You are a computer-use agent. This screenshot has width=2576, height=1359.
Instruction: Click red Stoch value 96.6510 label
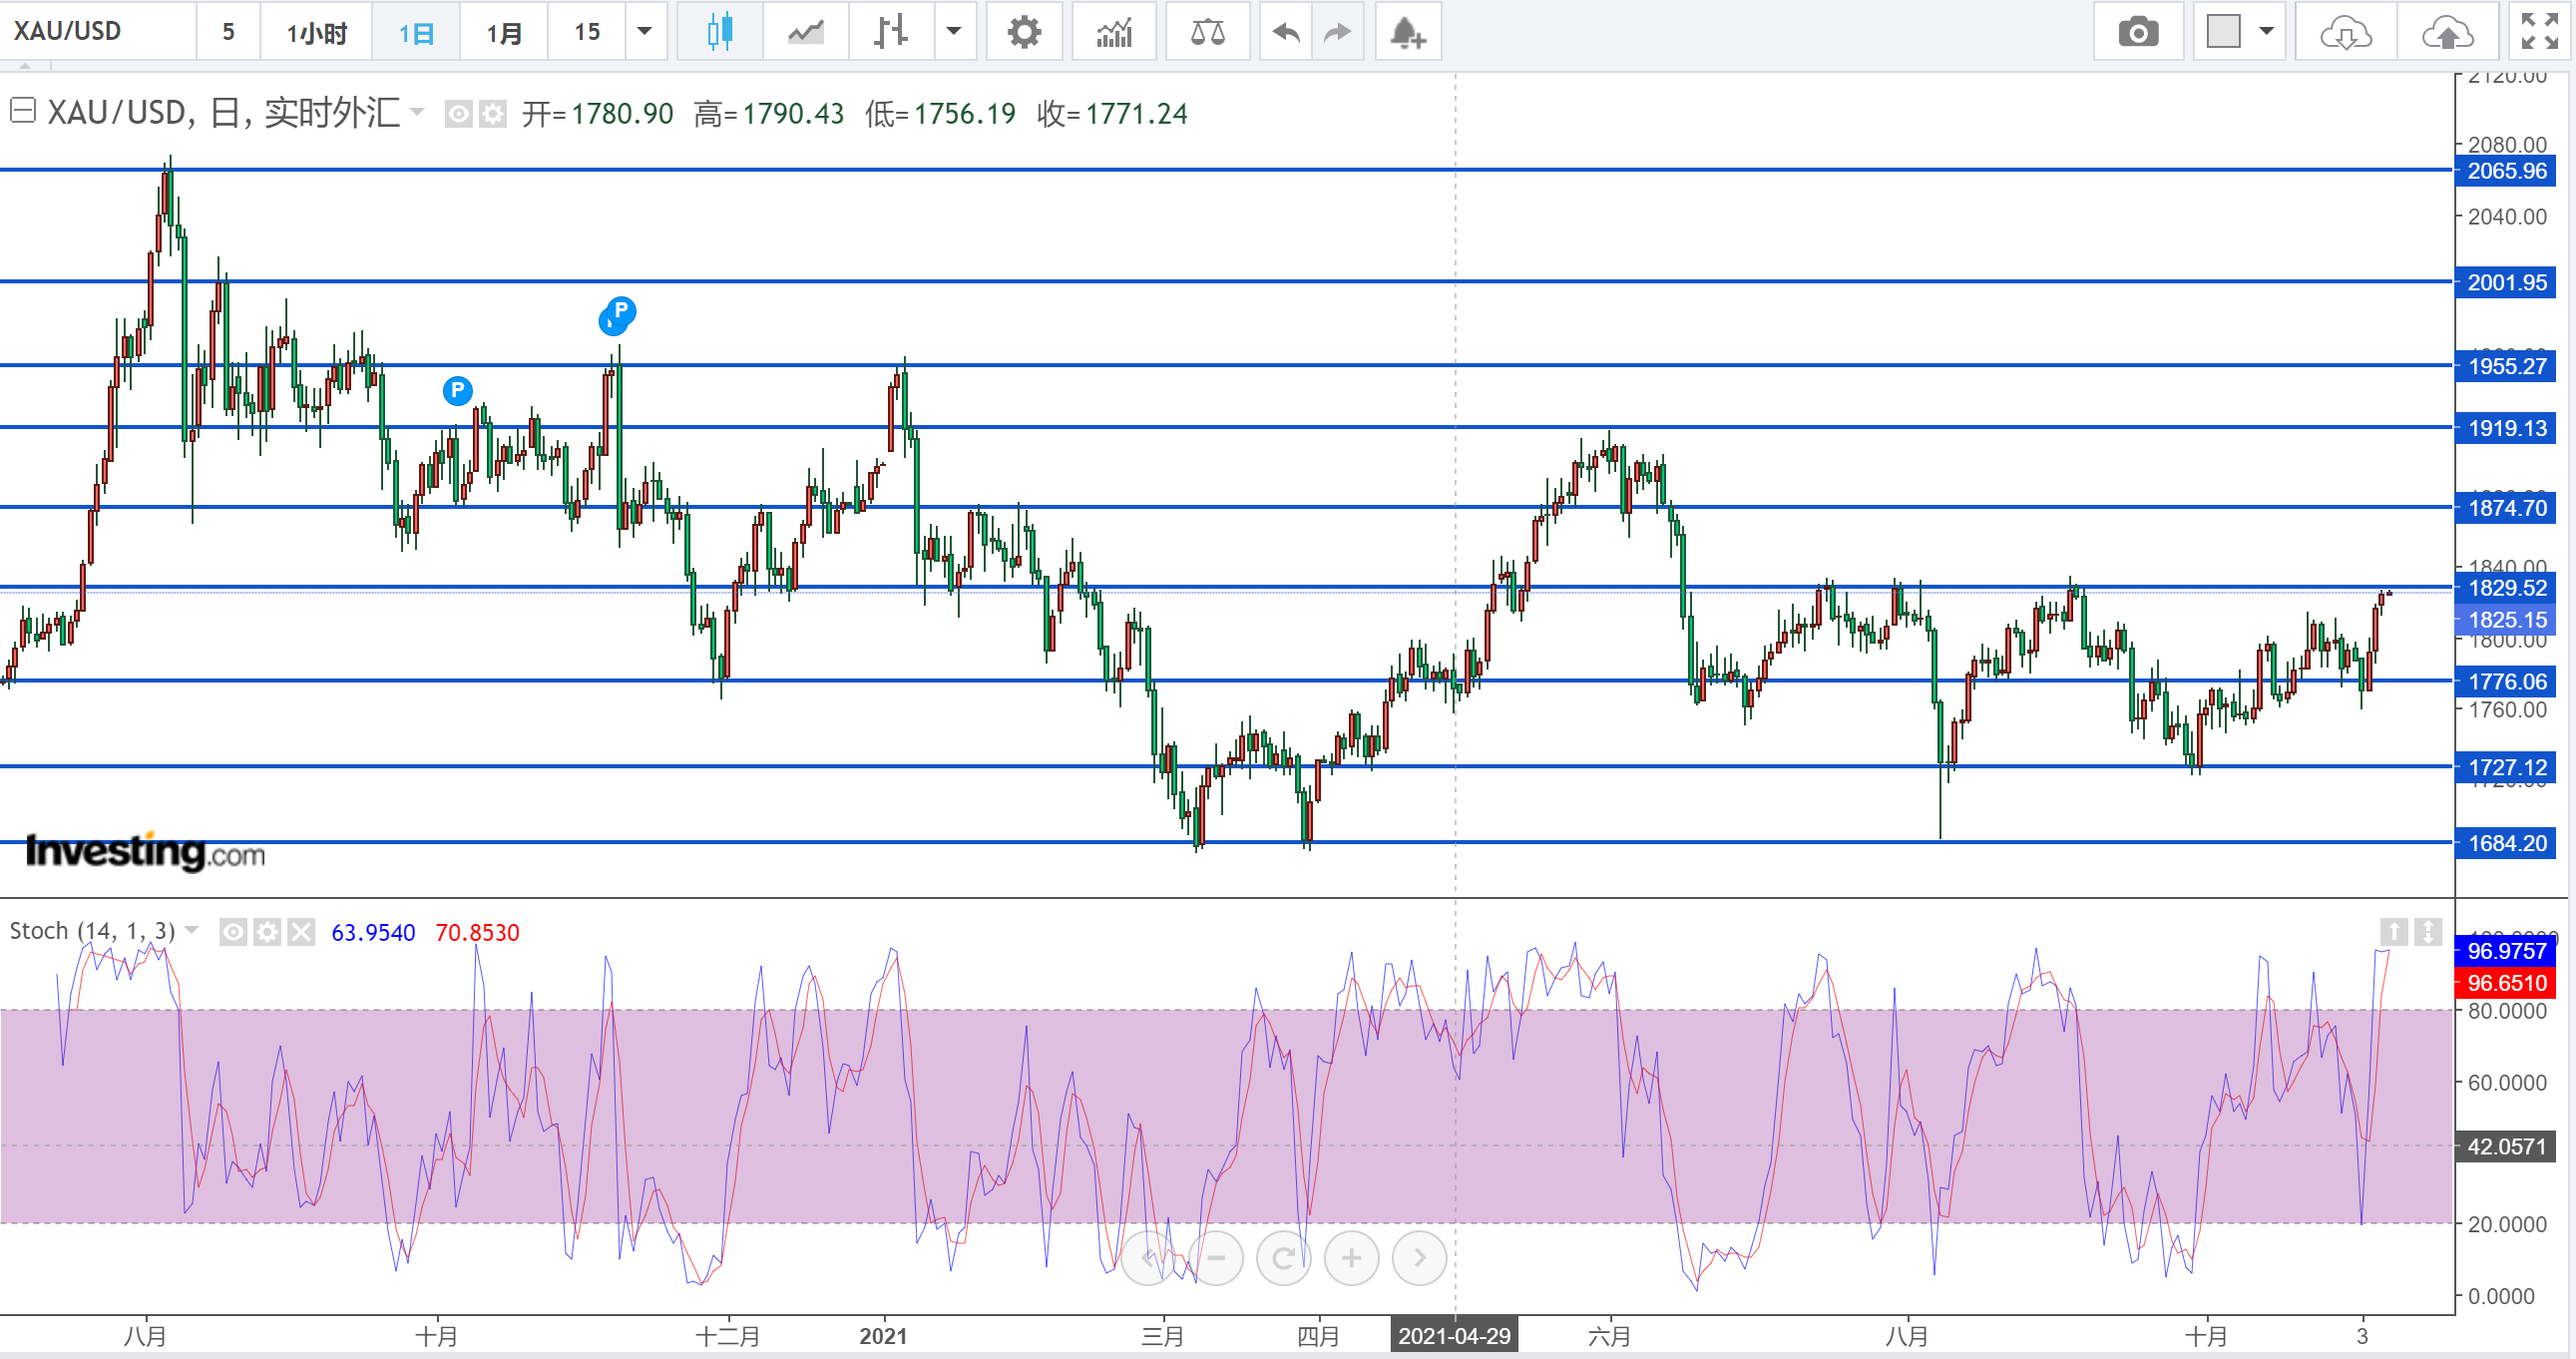pos(2506,983)
